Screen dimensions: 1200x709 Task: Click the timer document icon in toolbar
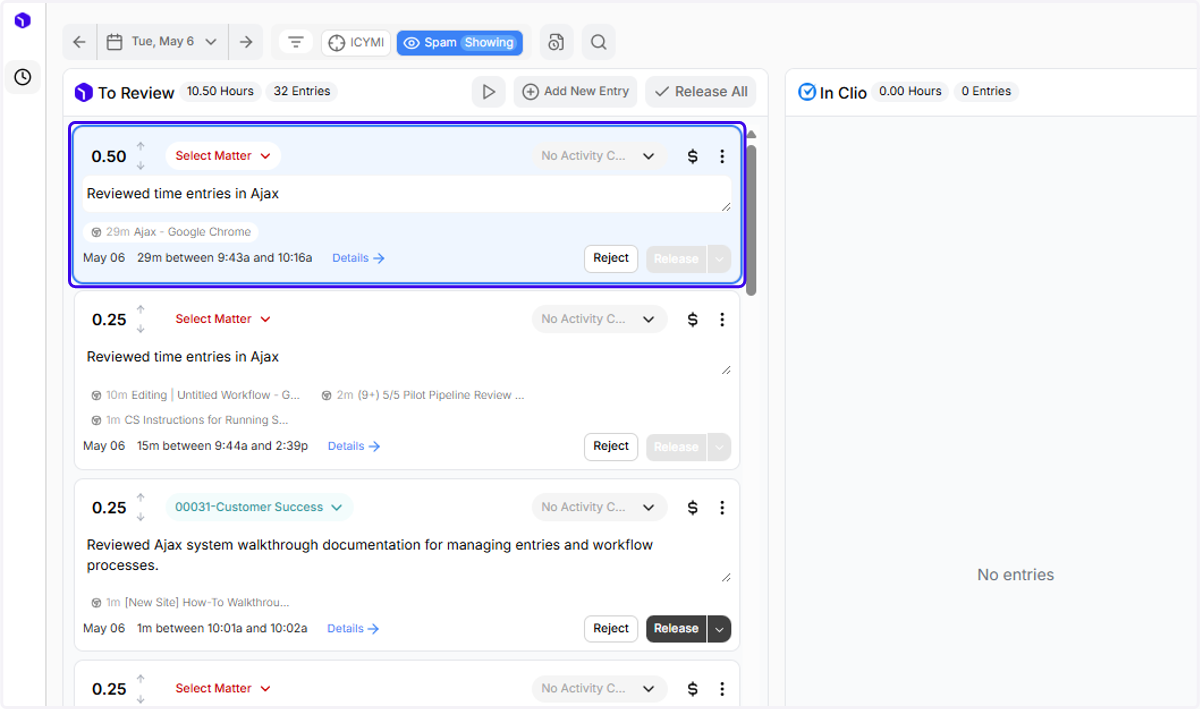tap(557, 42)
